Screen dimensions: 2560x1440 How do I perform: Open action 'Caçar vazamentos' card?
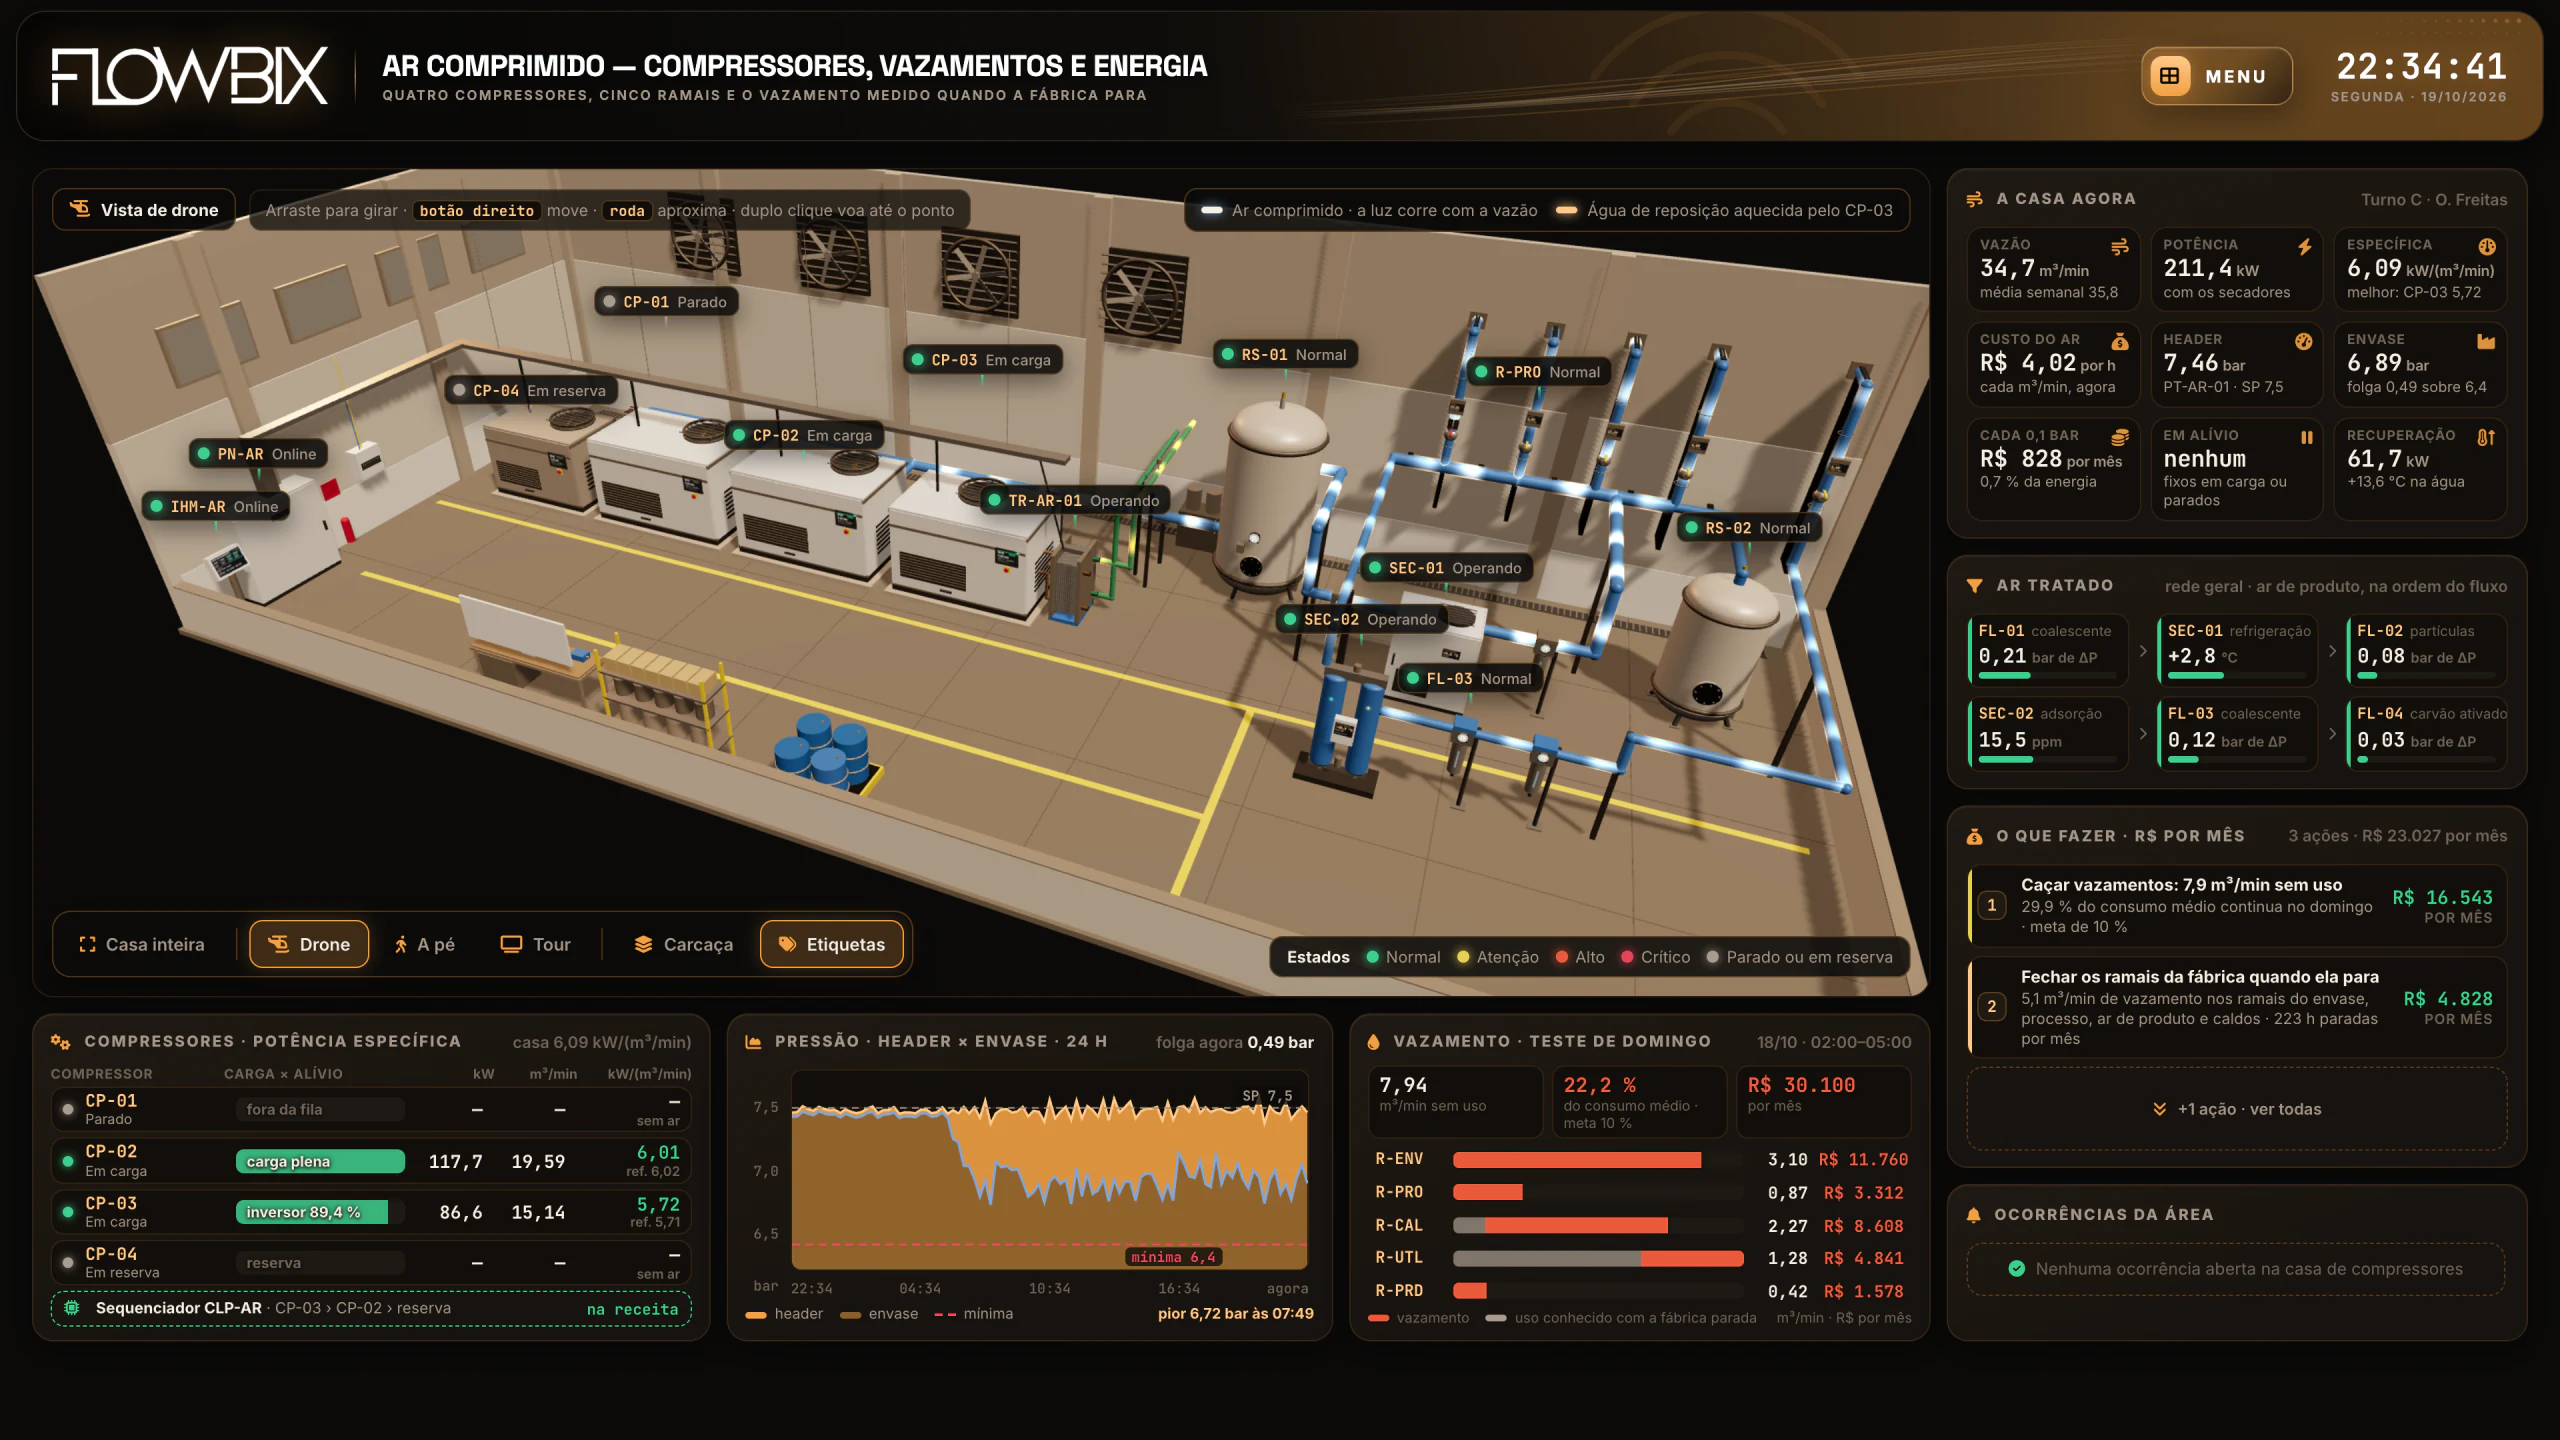pyautogui.click(x=2236, y=905)
